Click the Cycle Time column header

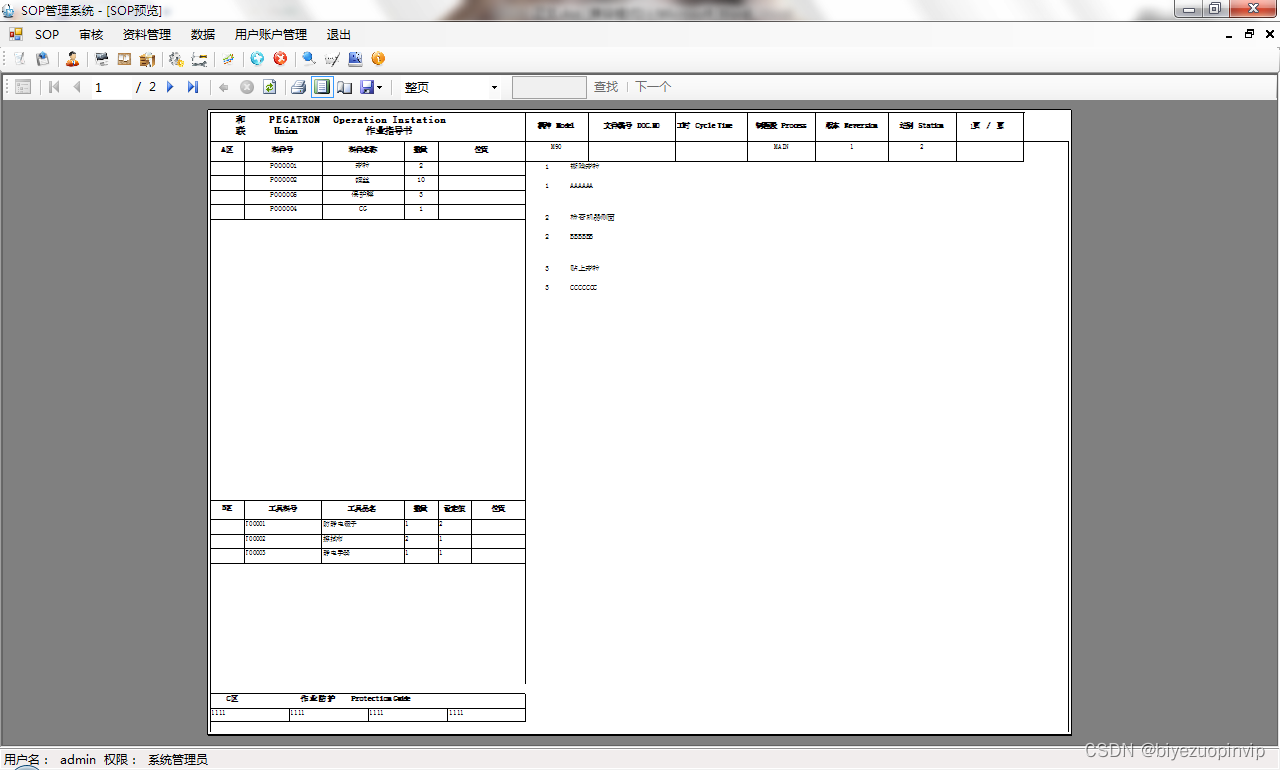click(711, 126)
